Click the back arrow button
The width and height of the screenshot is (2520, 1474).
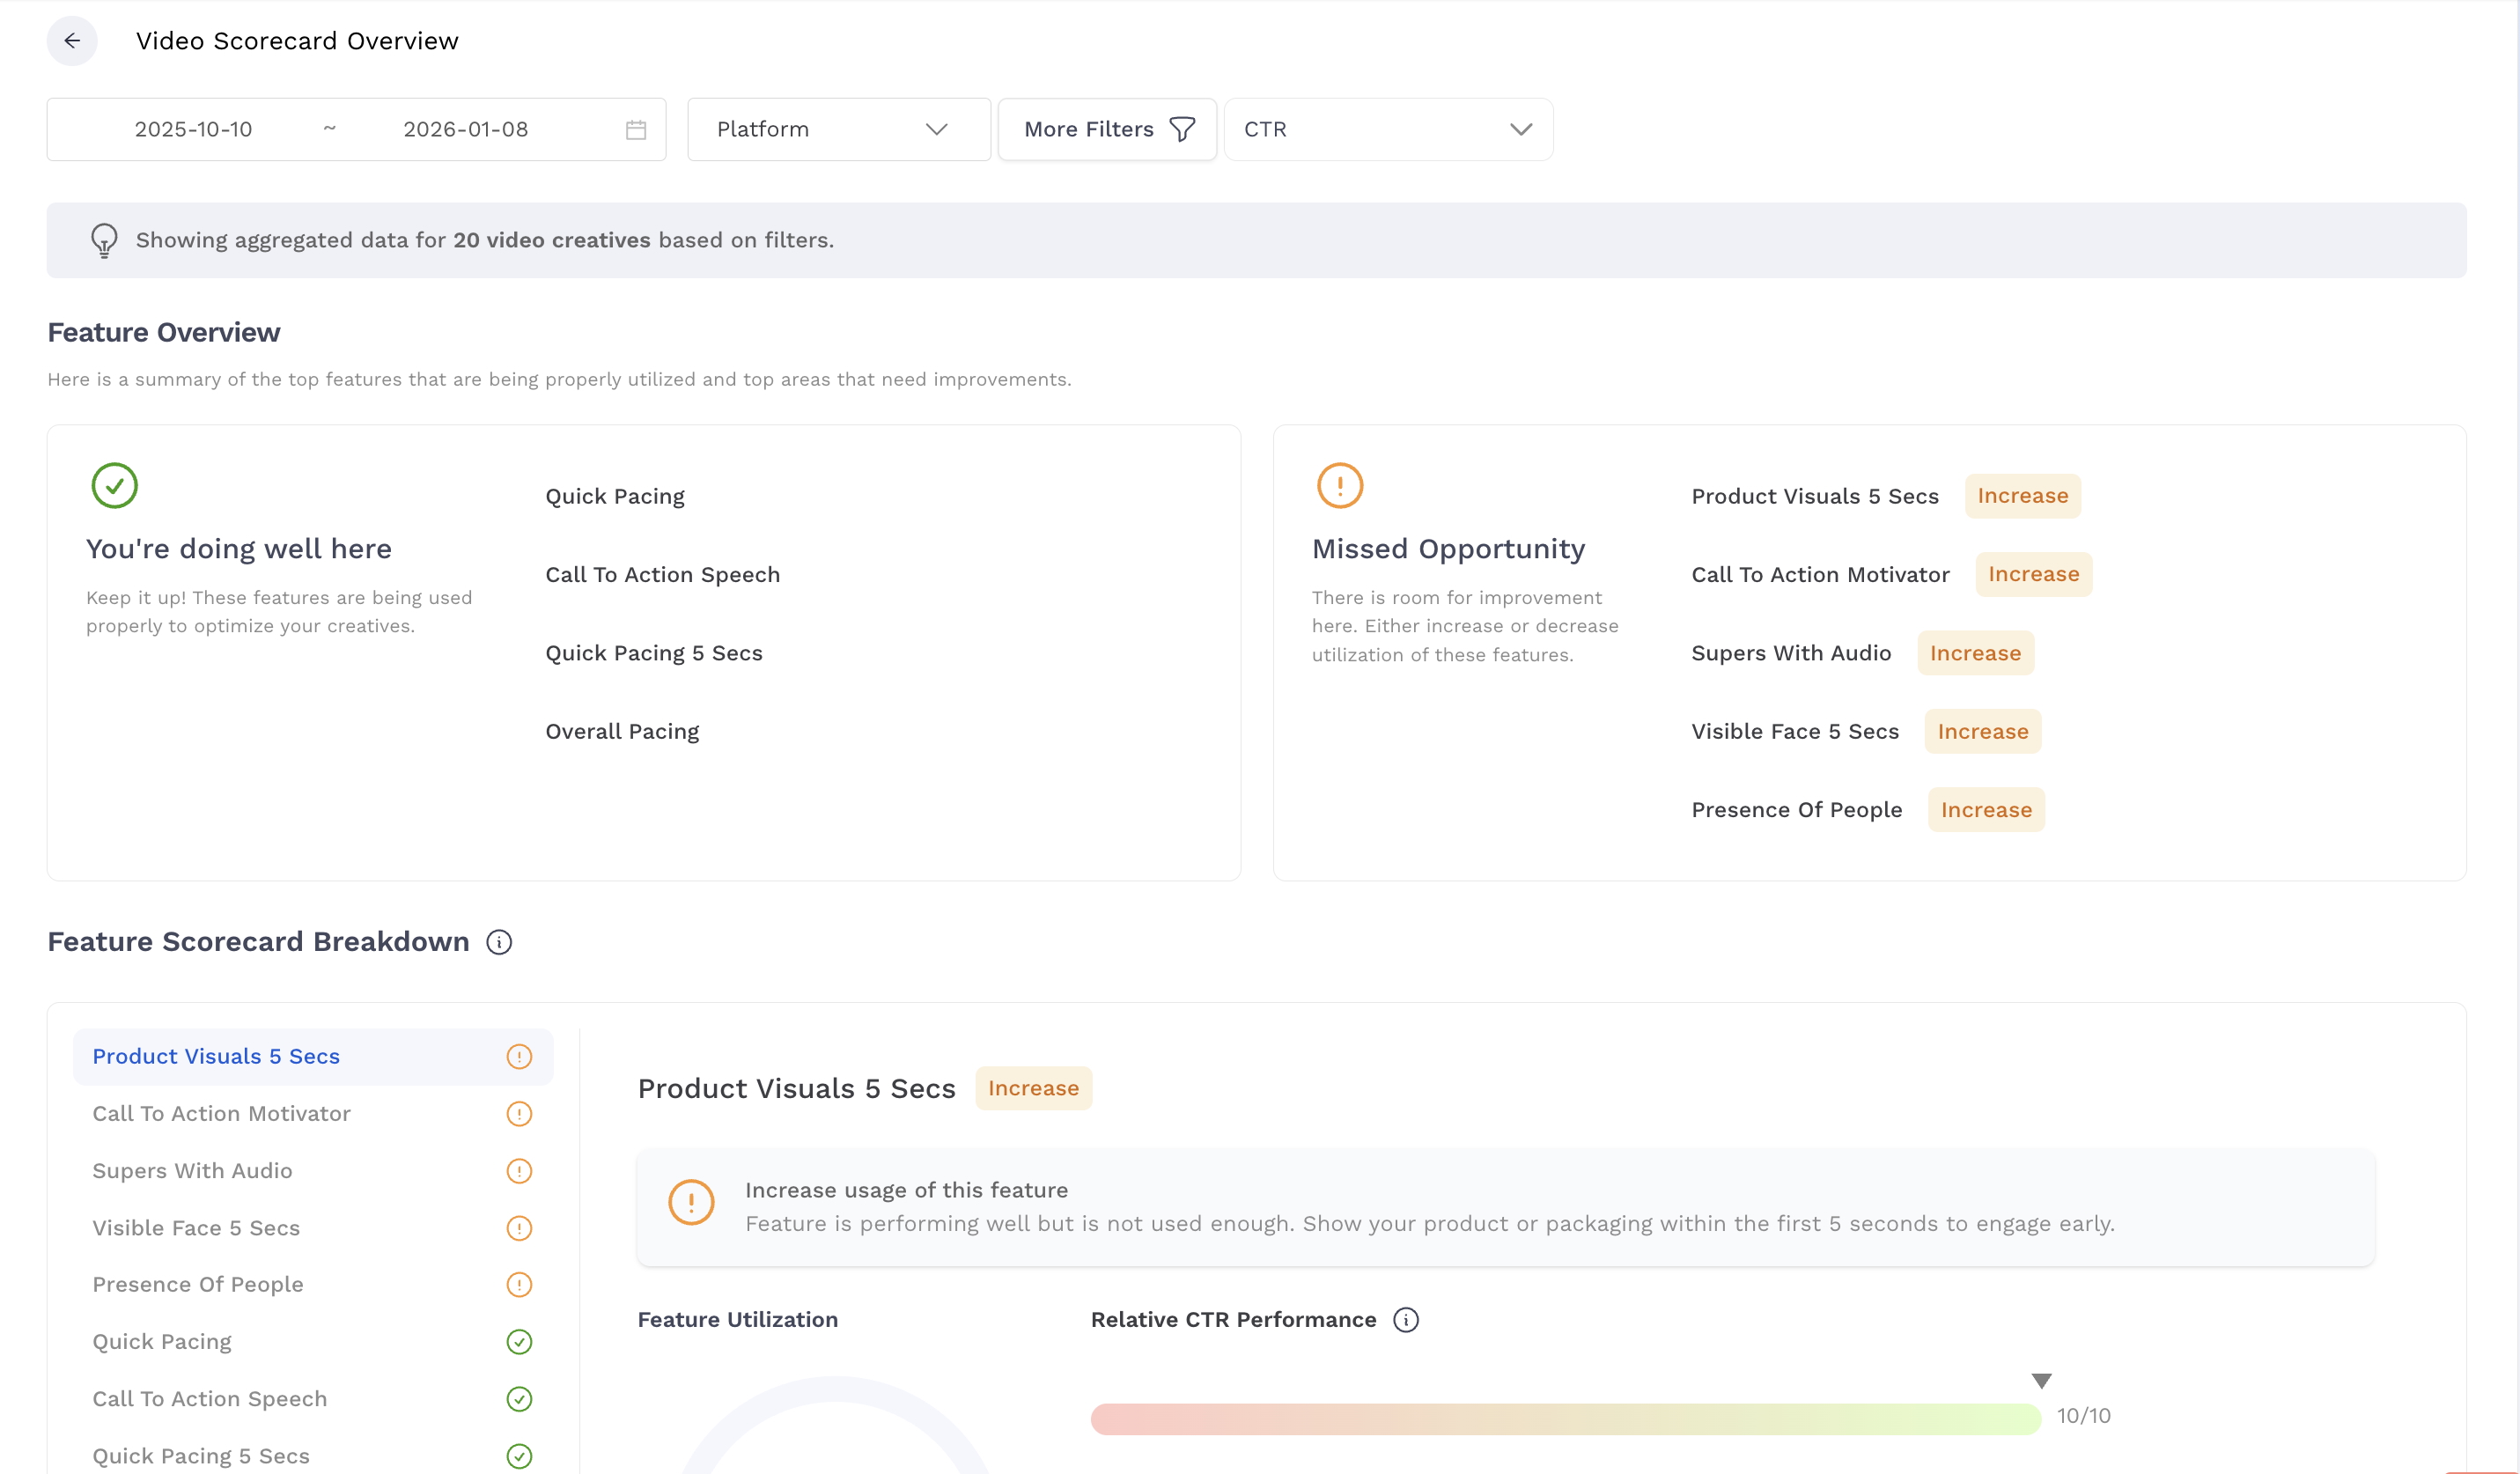(72, 41)
